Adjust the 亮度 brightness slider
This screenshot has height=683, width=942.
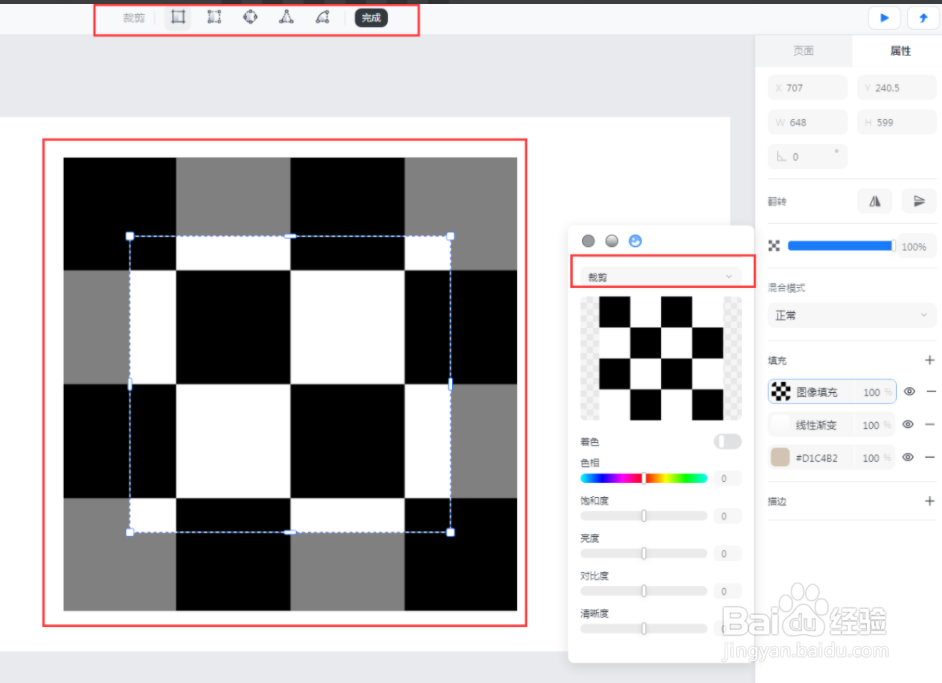tap(643, 553)
